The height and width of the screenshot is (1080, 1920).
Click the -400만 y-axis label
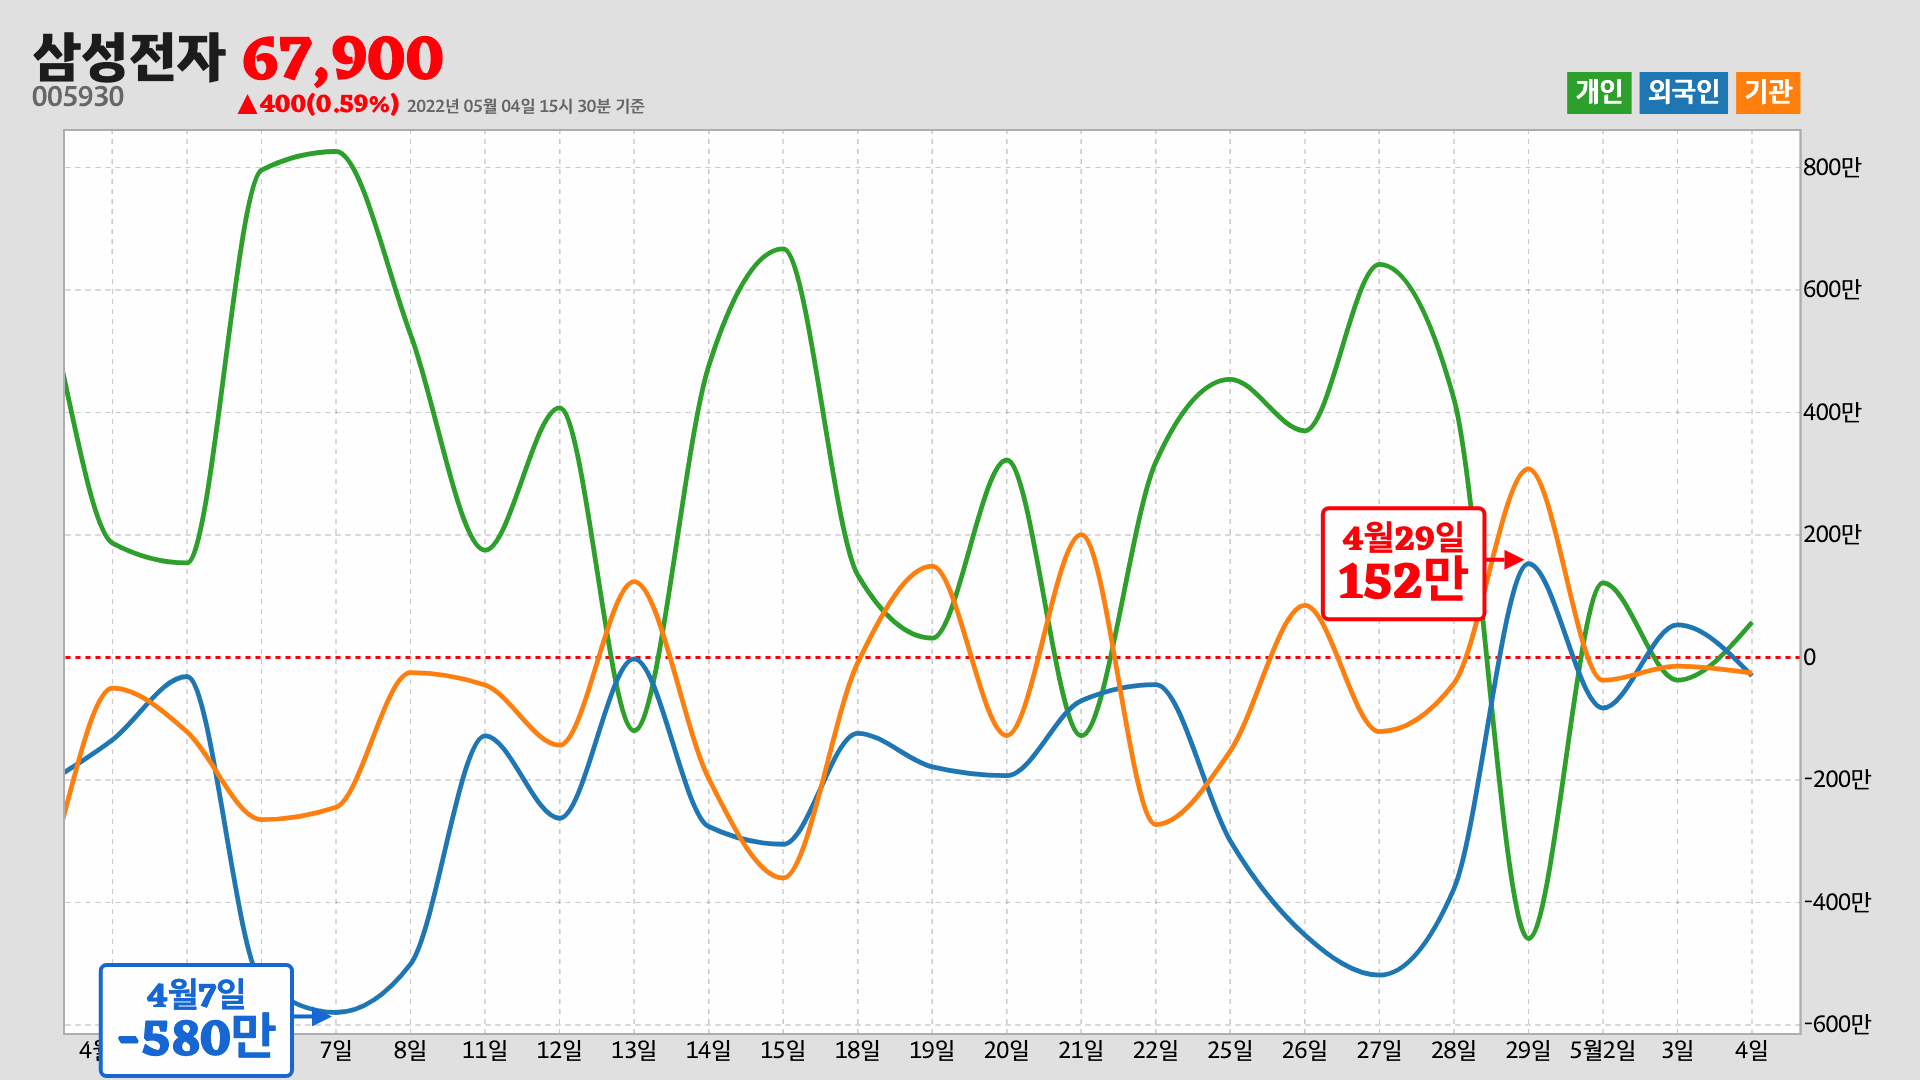[1837, 902]
